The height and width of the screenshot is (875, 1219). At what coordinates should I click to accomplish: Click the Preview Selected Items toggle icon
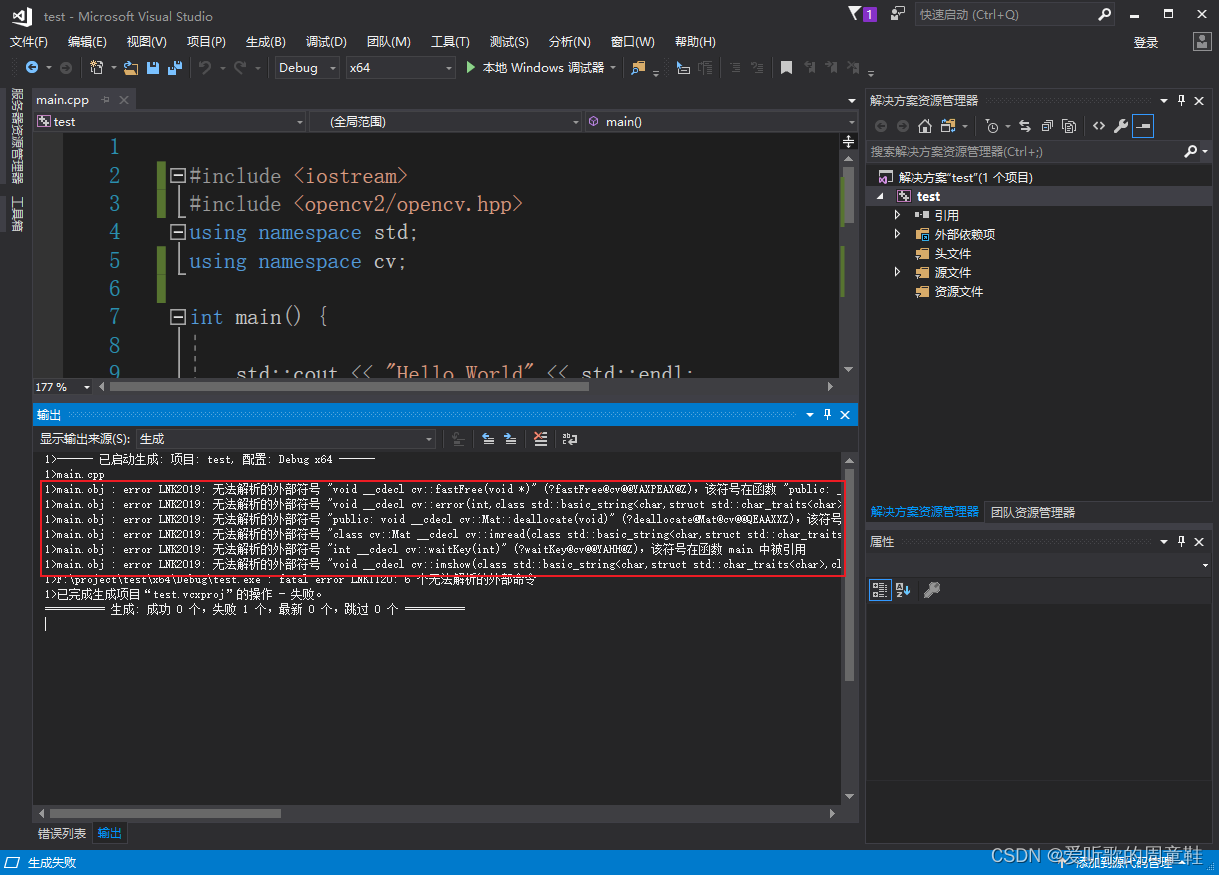(1143, 126)
